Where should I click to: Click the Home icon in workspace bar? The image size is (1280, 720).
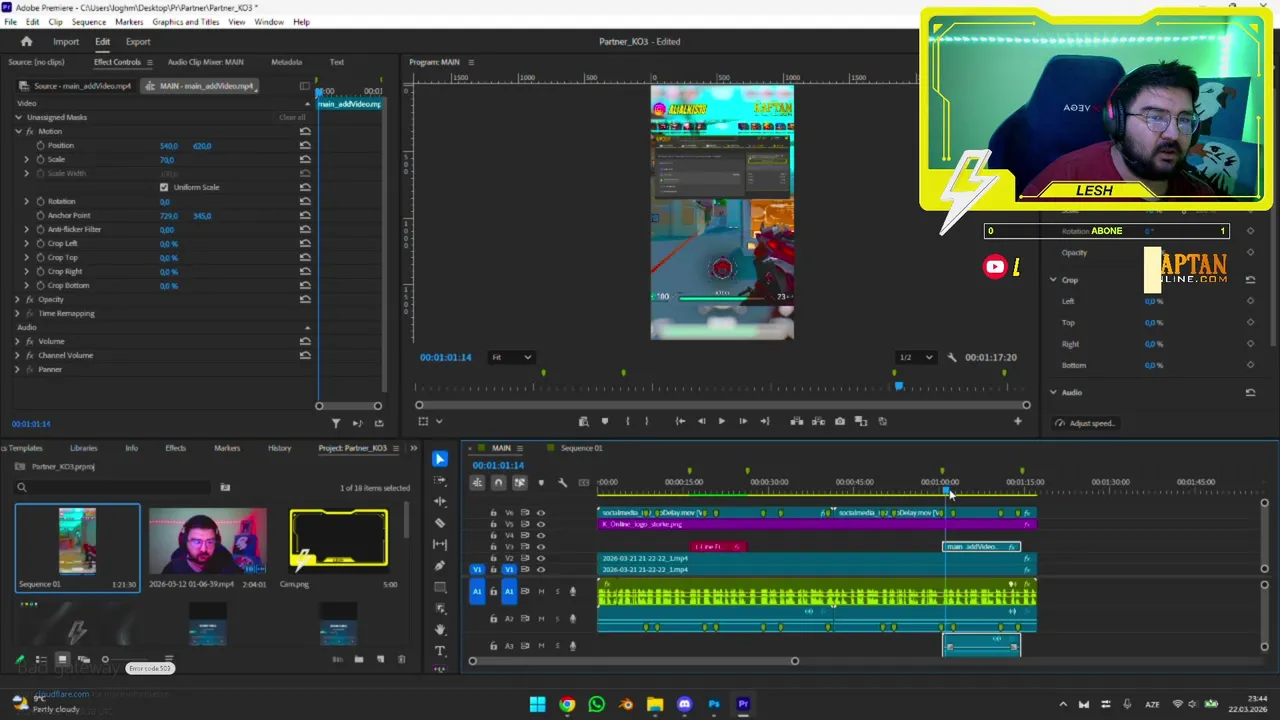click(x=26, y=41)
